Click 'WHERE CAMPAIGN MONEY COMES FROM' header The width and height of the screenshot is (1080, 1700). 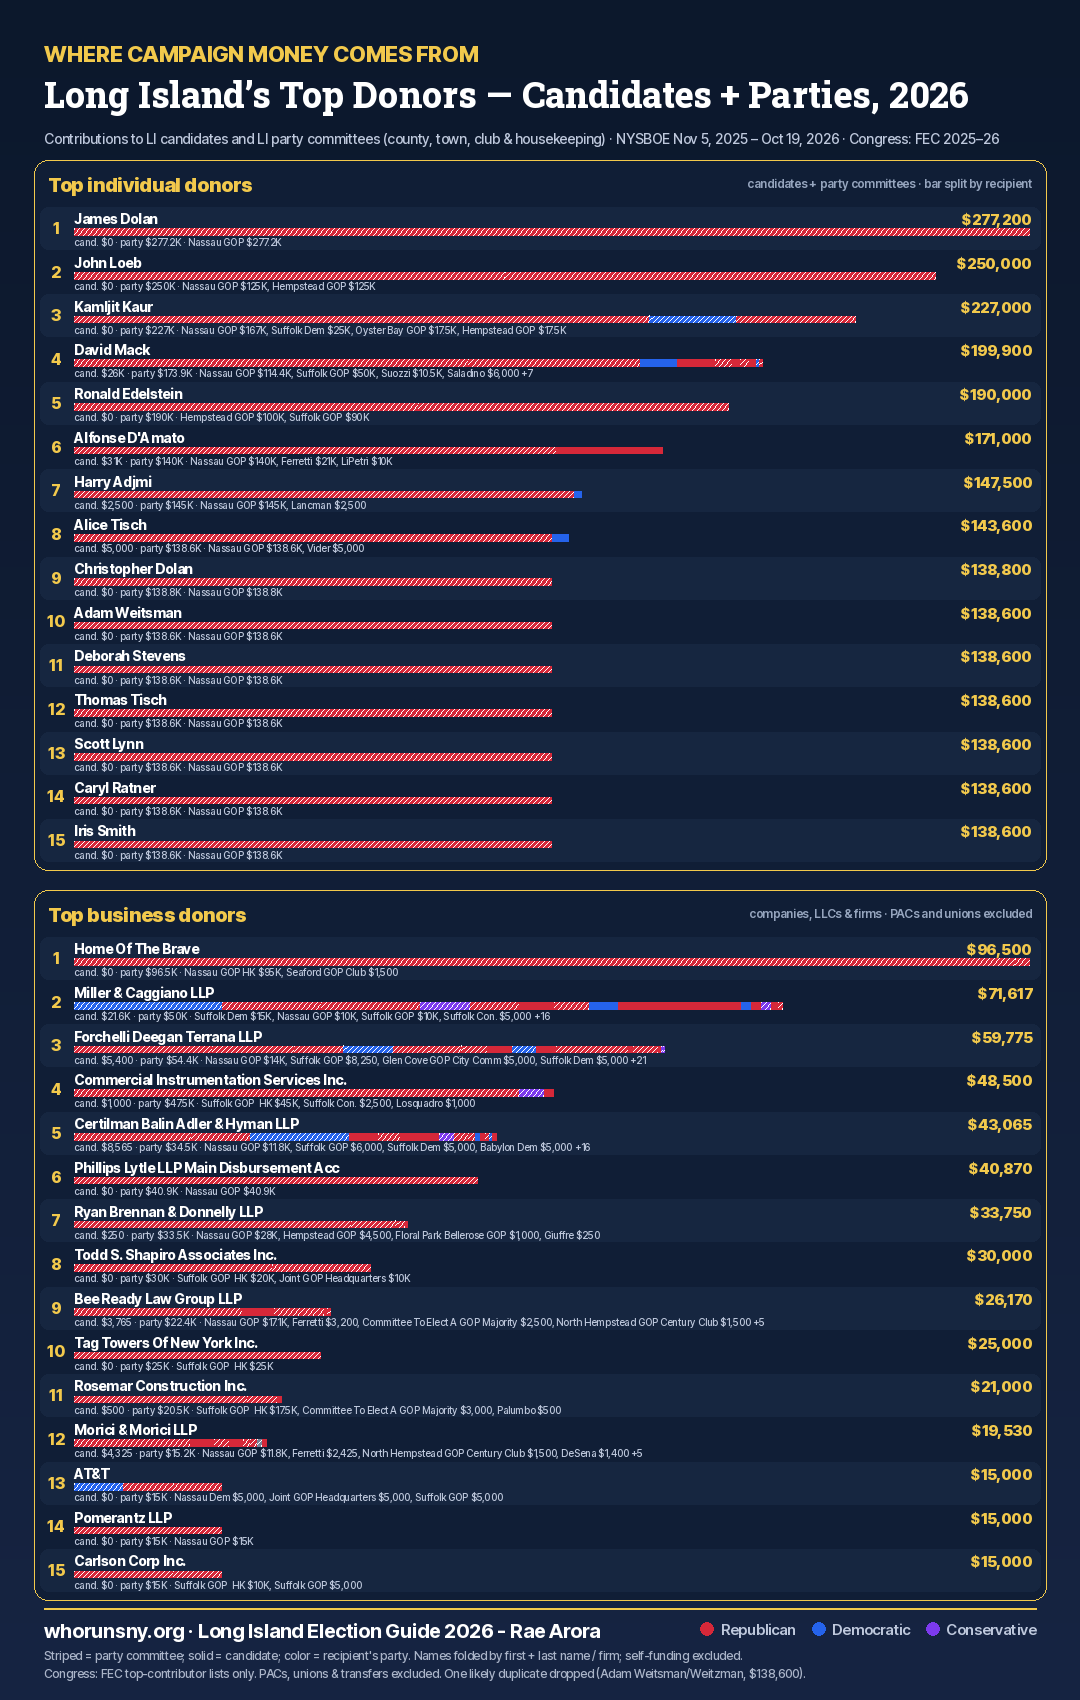[x=262, y=54]
